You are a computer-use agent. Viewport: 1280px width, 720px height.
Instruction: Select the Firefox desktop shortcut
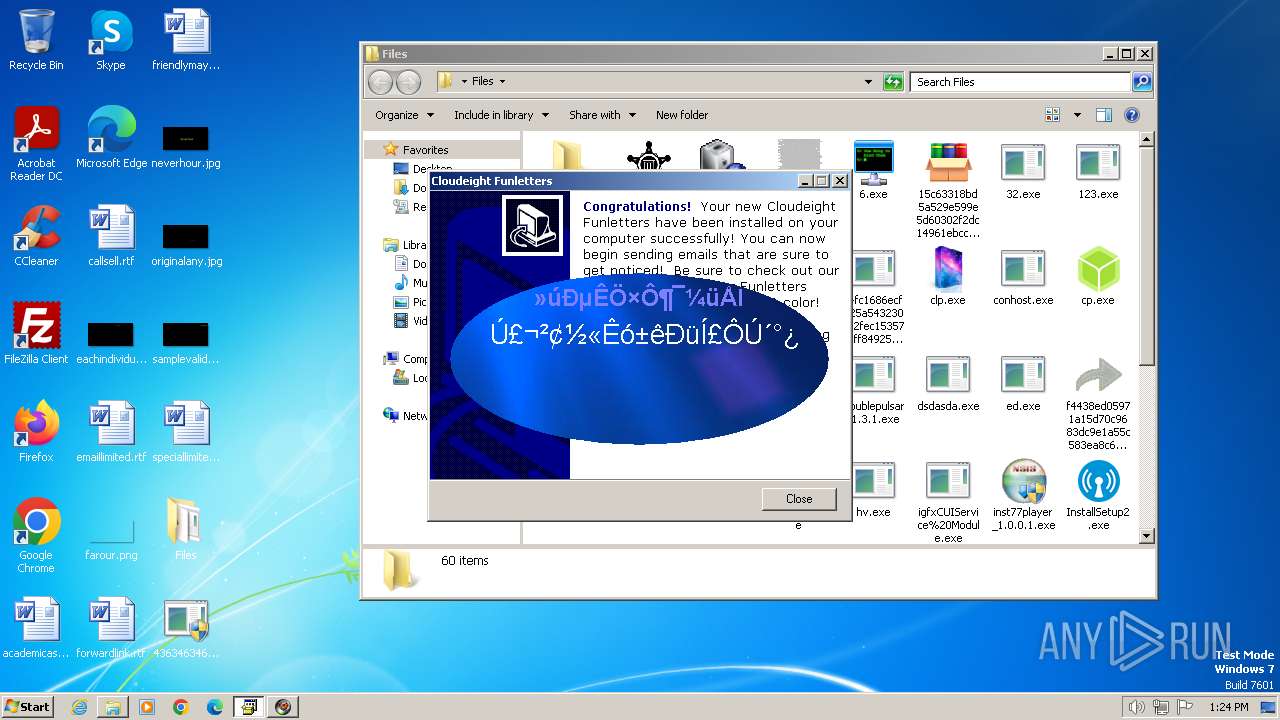[36, 432]
